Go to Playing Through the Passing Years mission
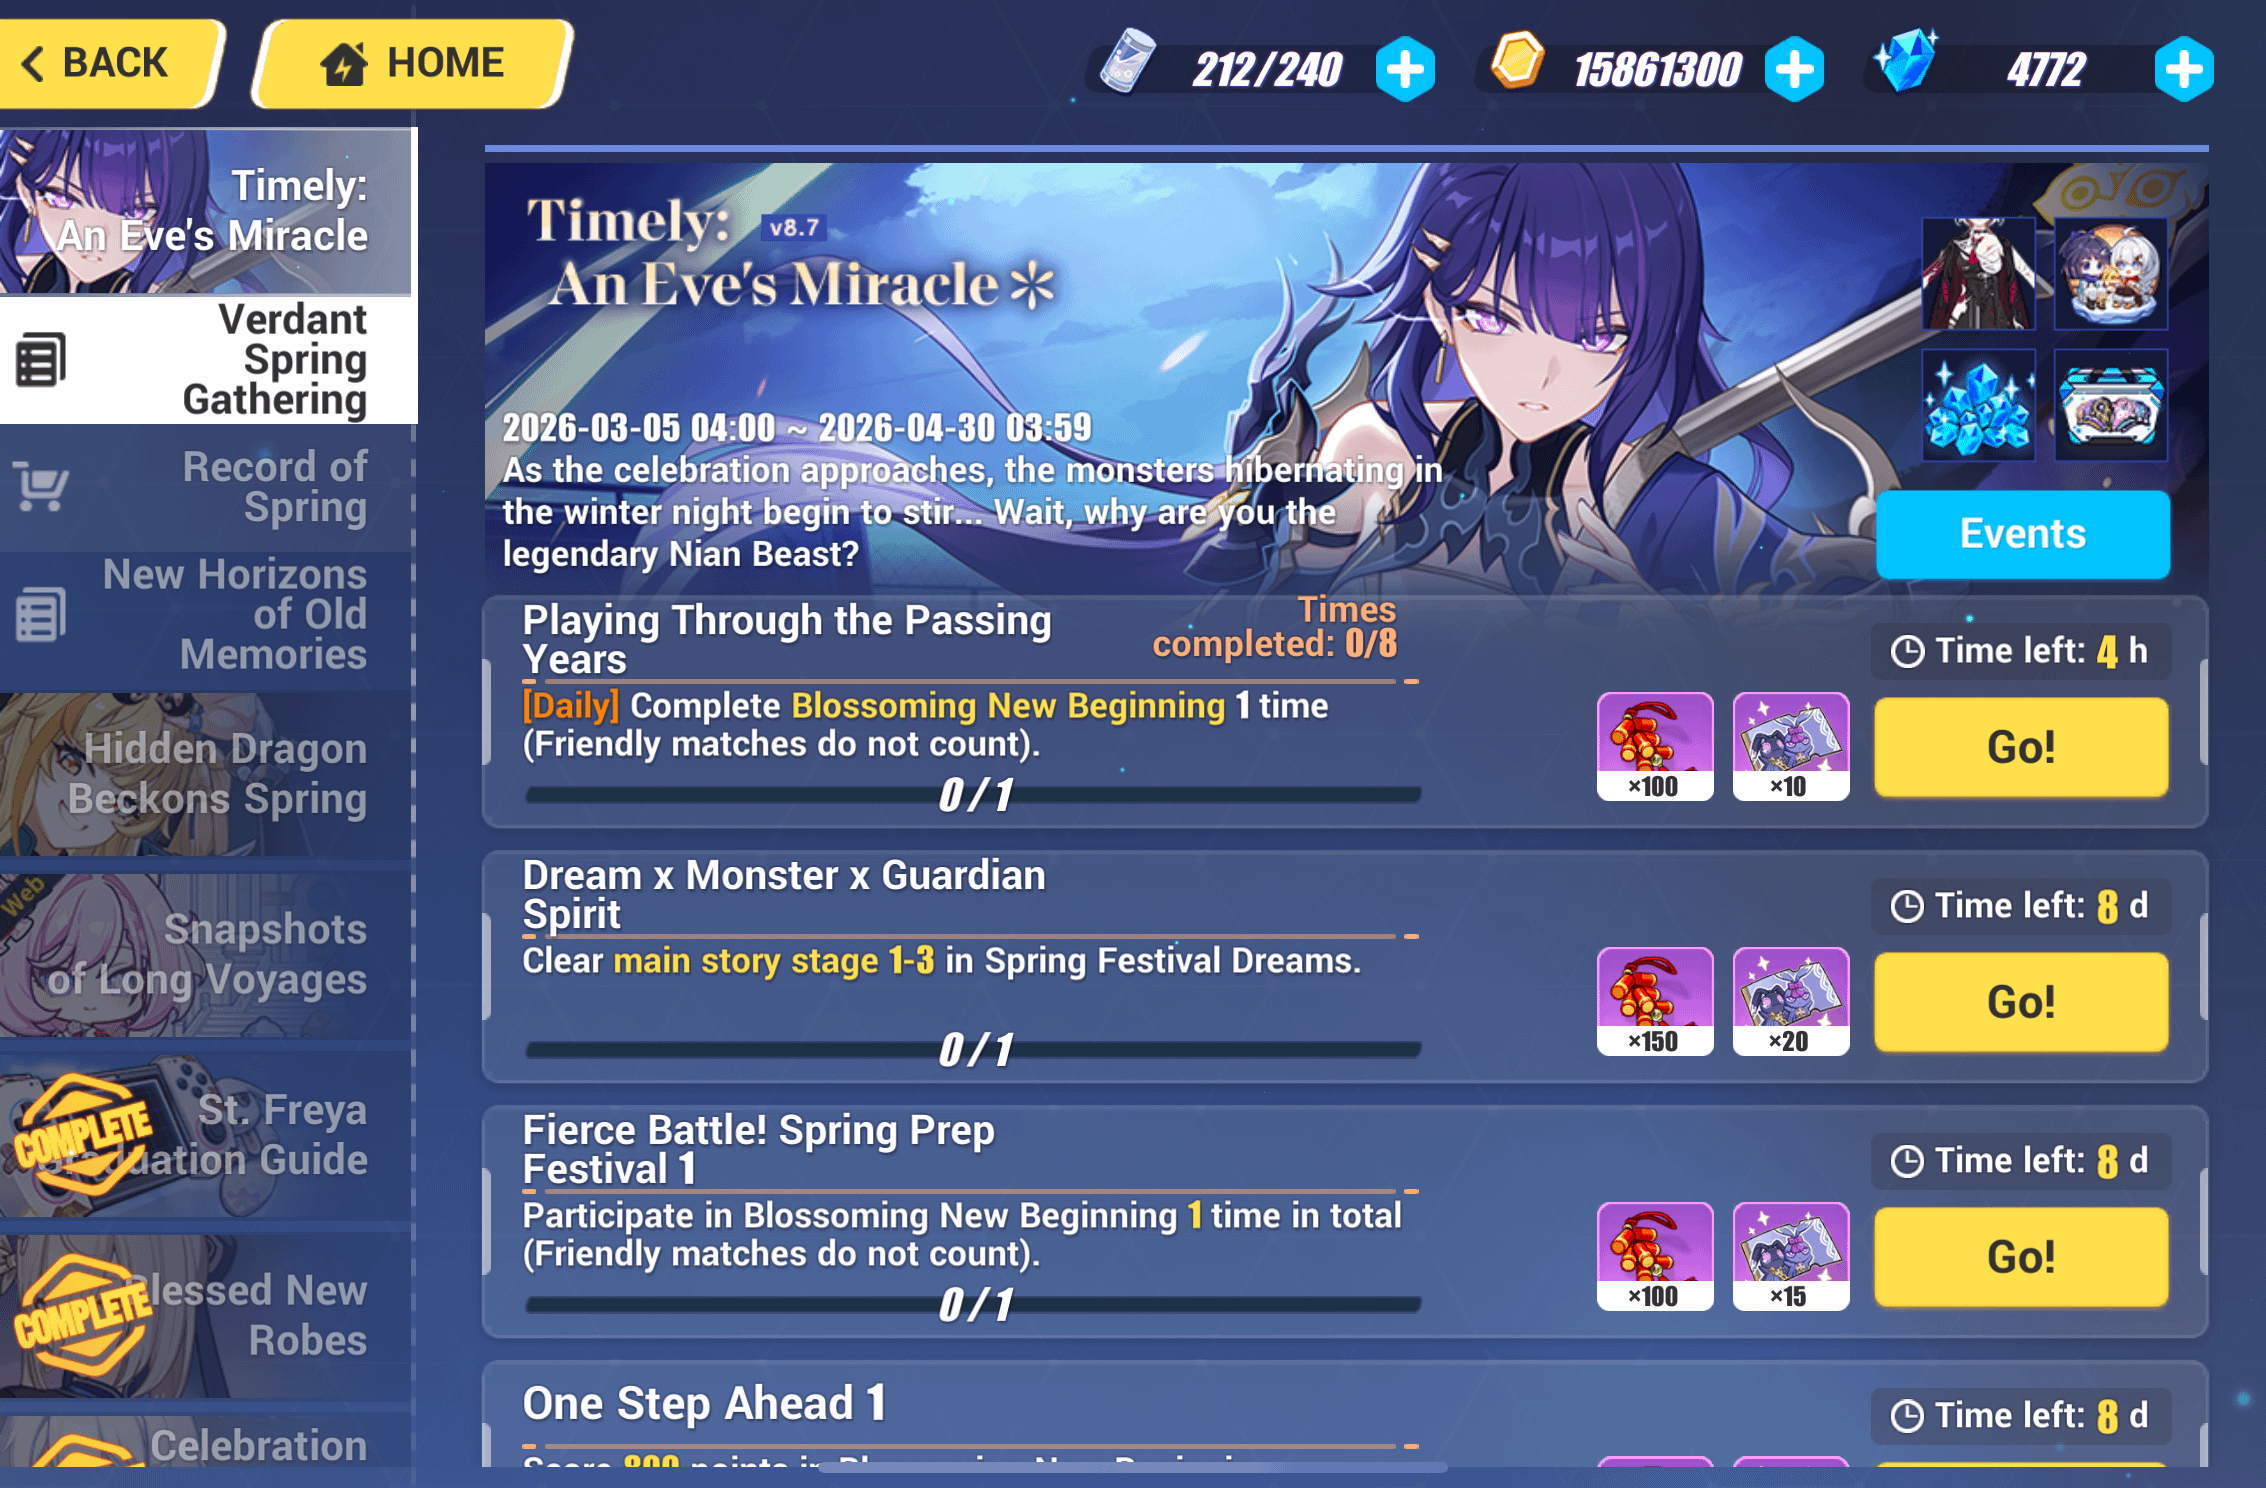This screenshot has width=2266, height=1488. tap(2021, 747)
